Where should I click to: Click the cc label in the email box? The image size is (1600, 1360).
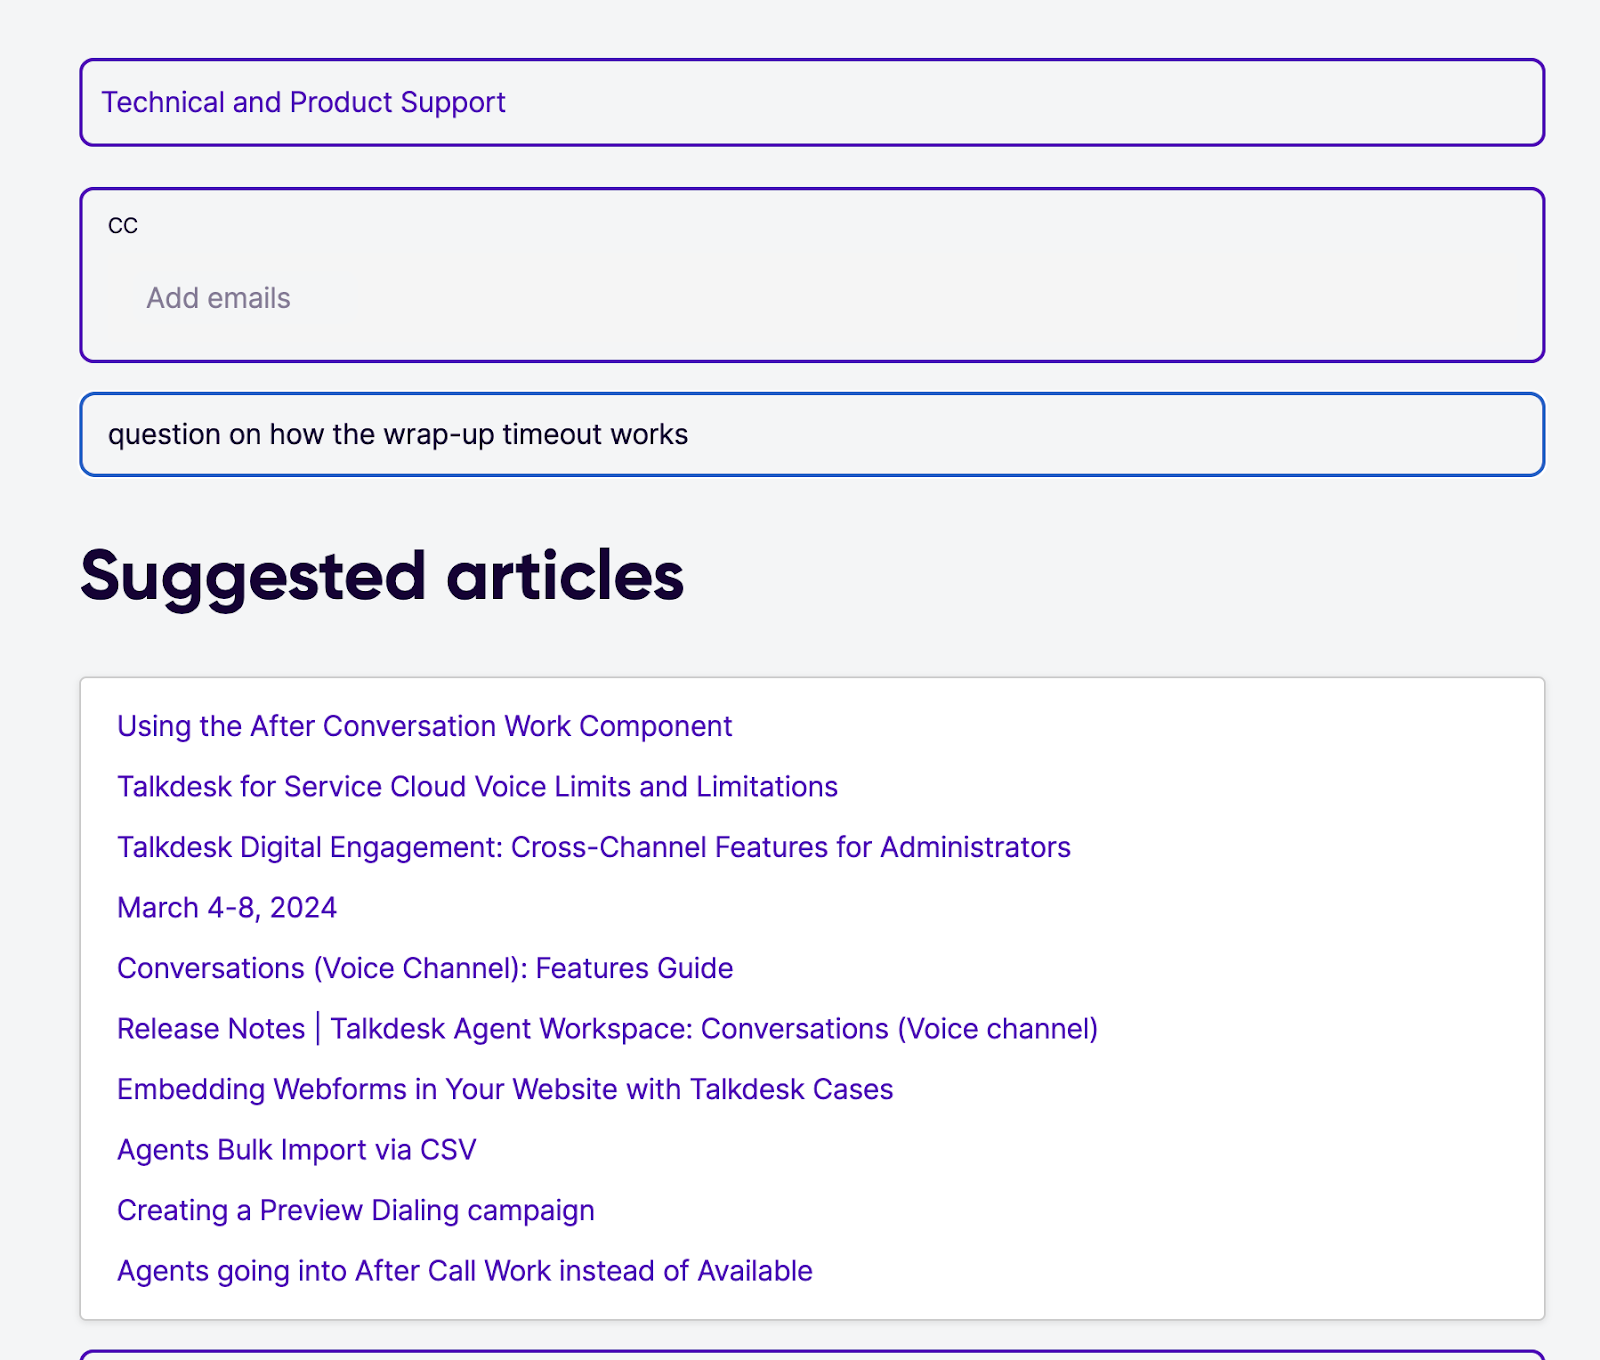(x=122, y=223)
